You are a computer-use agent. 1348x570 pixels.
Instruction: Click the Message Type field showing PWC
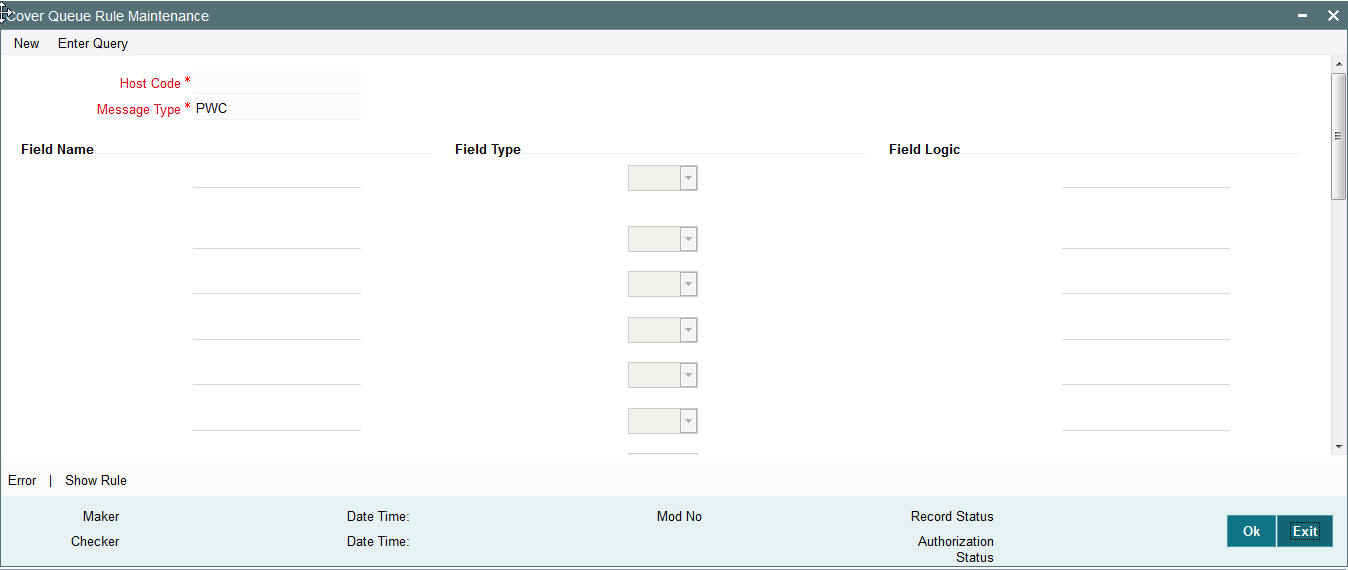pyautogui.click(x=277, y=109)
